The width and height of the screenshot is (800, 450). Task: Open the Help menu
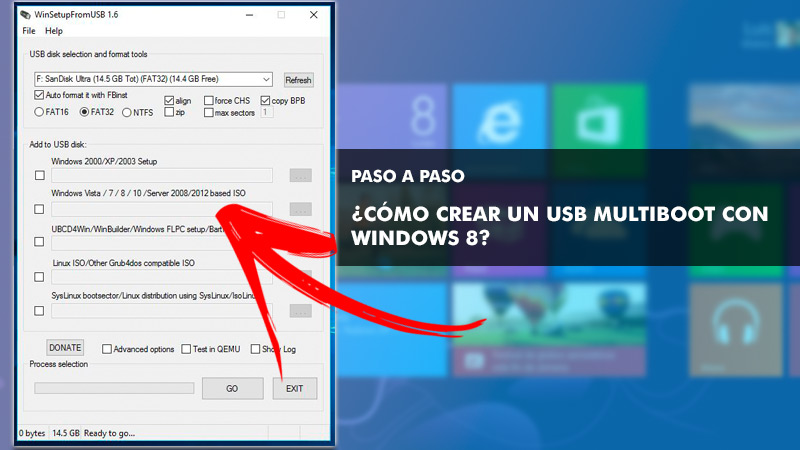click(54, 31)
